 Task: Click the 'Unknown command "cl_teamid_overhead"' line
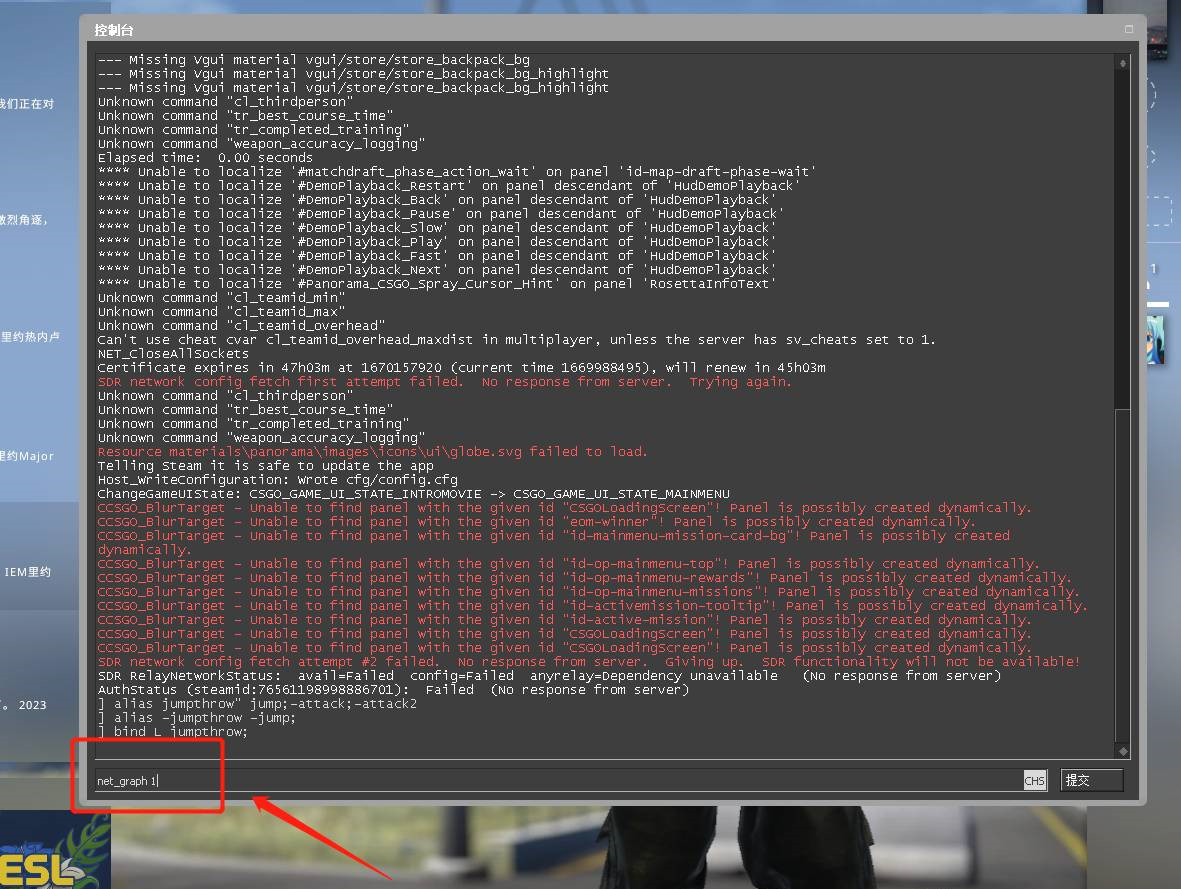pyautogui.click(x=241, y=325)
